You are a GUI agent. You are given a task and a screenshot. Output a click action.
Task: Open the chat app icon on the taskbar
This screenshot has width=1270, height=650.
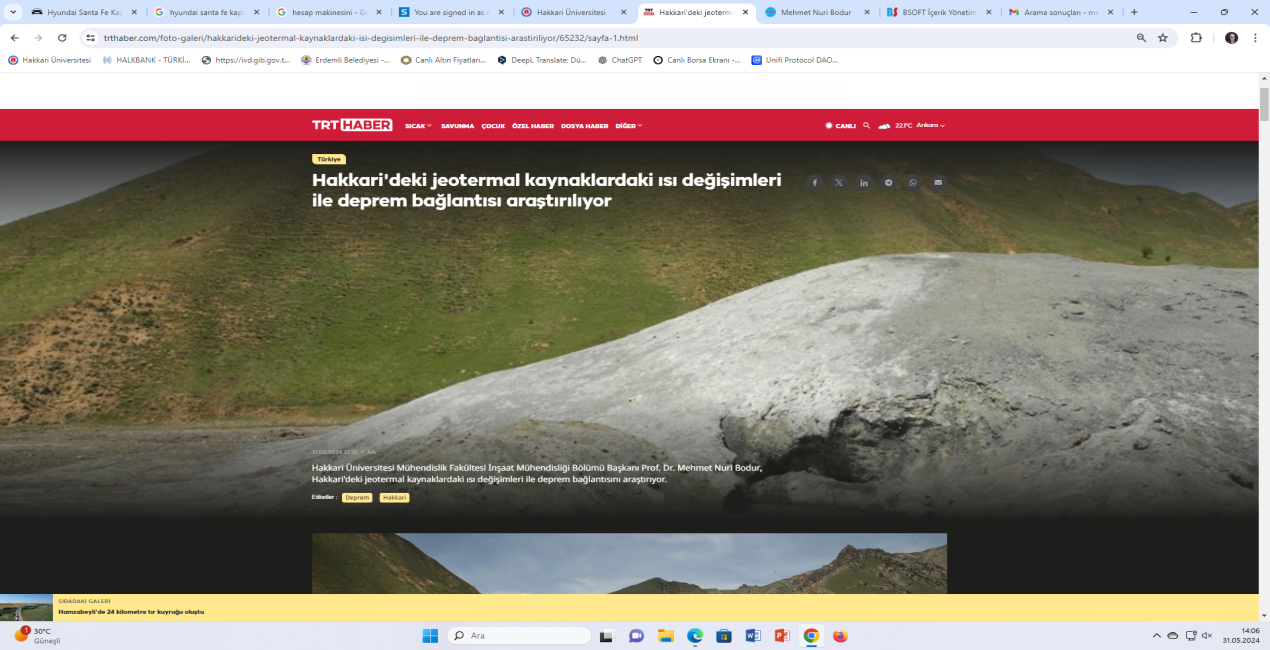point(636,636)
